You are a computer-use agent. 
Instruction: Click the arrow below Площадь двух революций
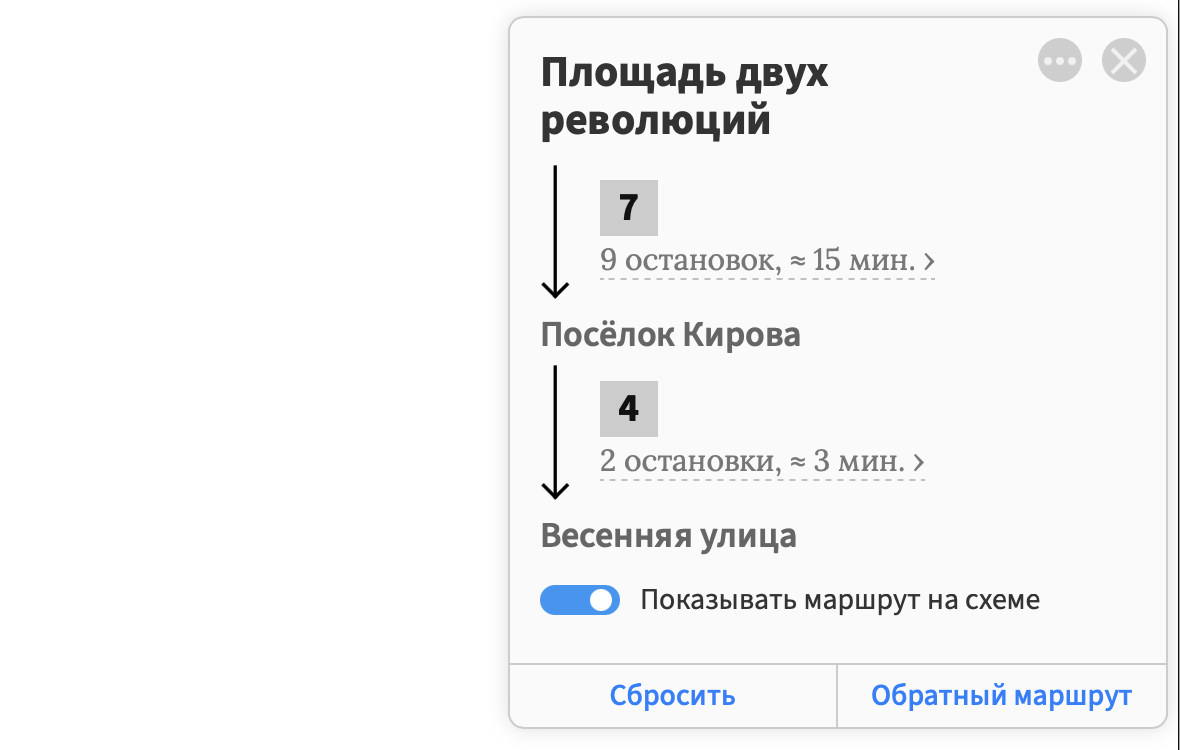point(555,232)
